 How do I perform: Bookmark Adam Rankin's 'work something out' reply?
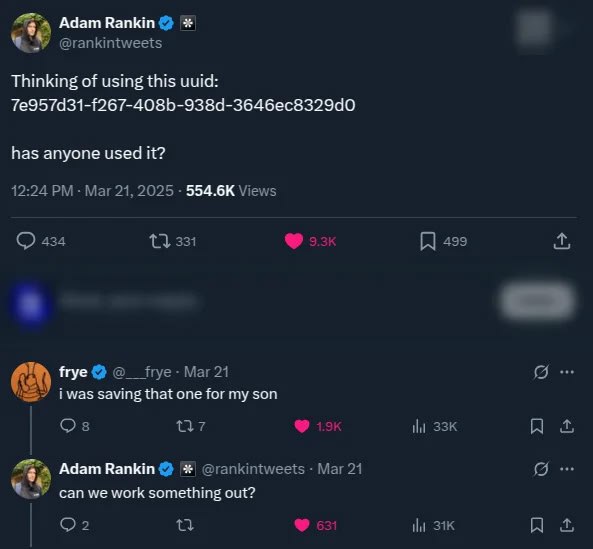coord(537,525)
